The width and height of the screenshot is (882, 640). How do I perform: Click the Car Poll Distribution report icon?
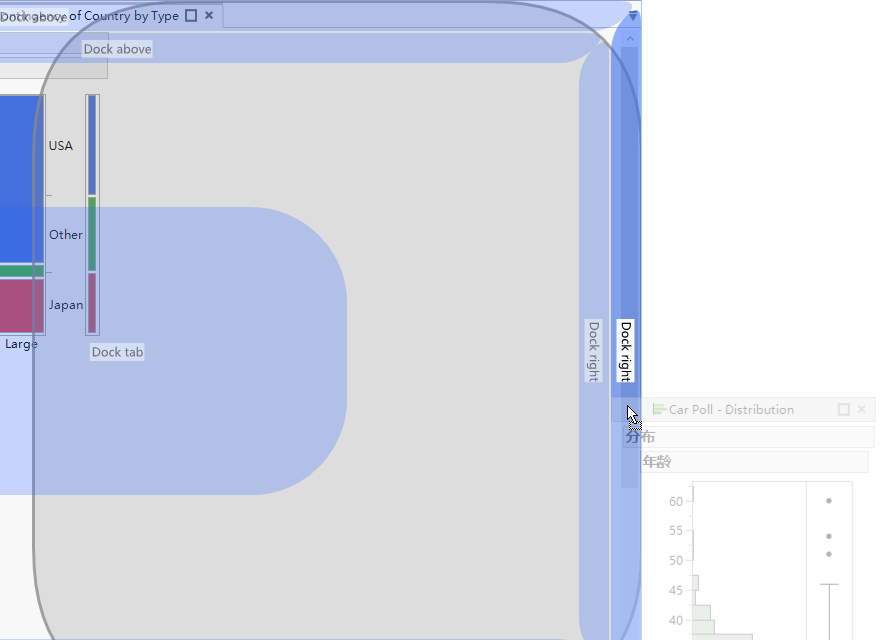(x=659, y=409)
